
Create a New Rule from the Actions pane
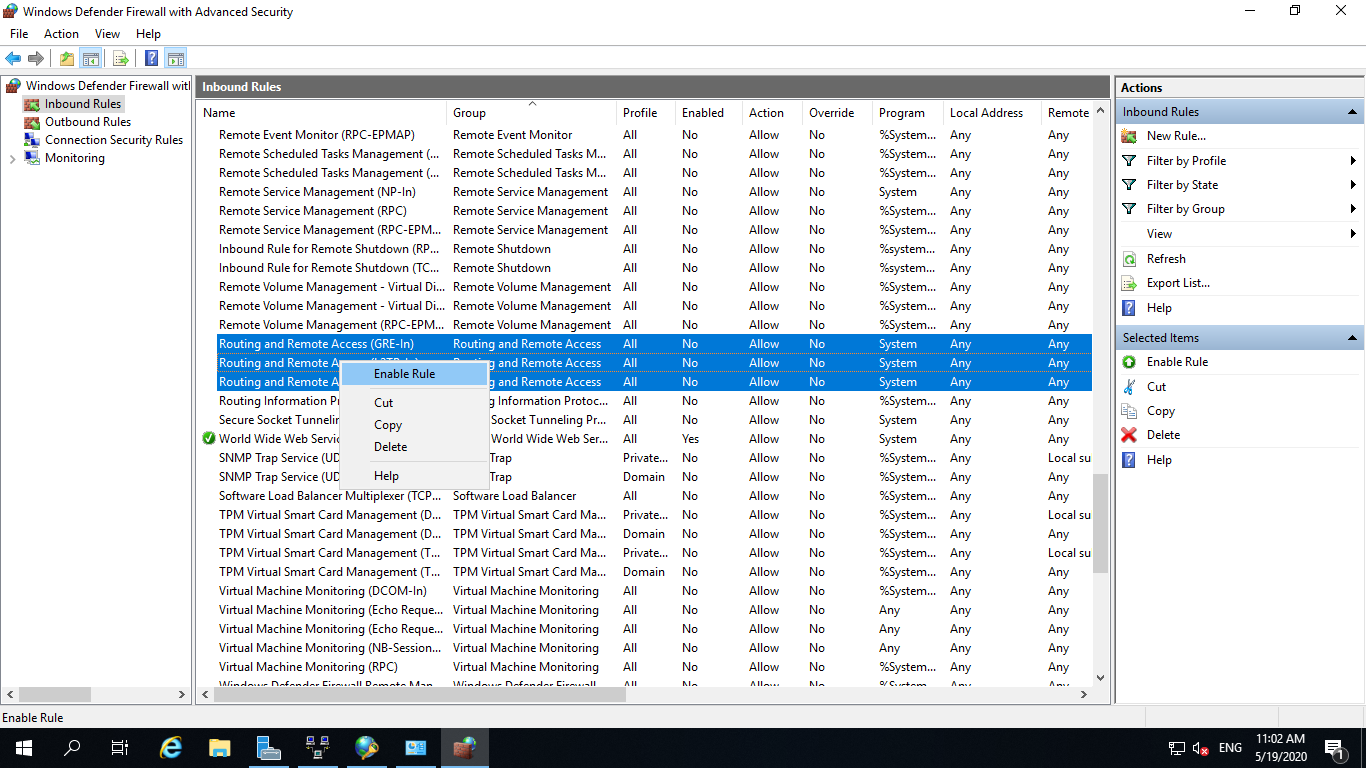click(x=1176, y=136)
